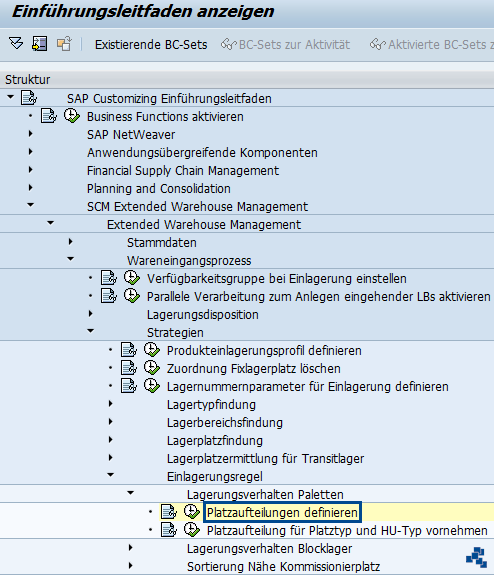Click 'SAP Customizing Einführungsleitfaden' root text
The height and width of the screenshot is (575, 494).
click(x=169, y=99)
